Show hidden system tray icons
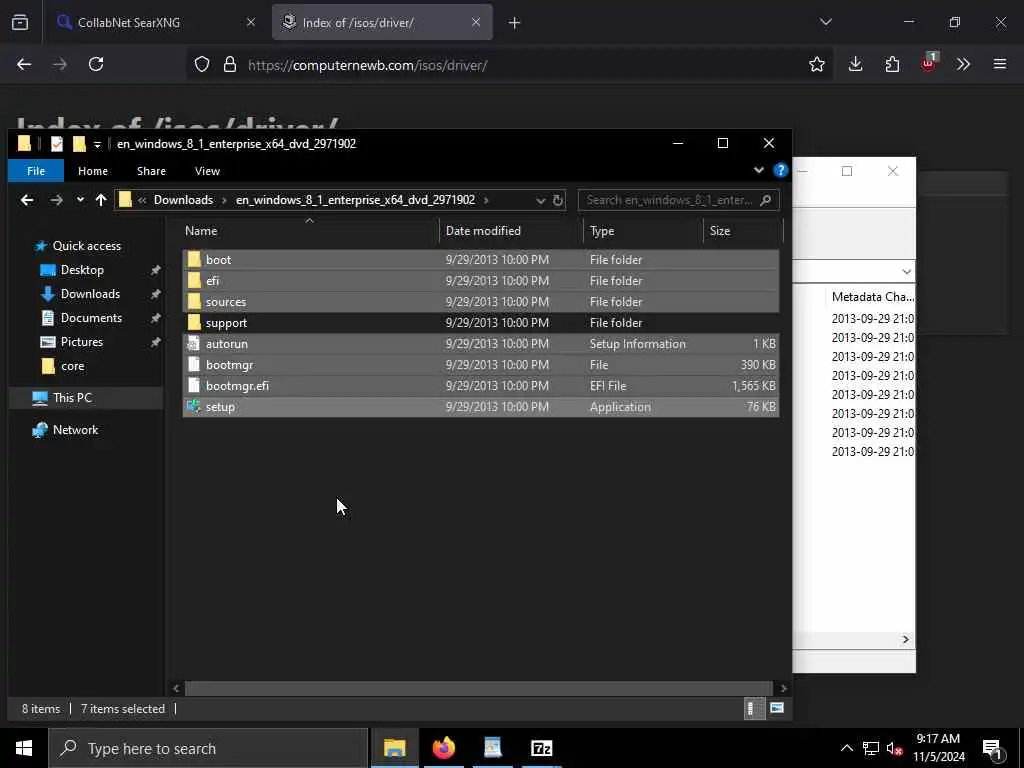1024x768 pixels. click(846, 748)
